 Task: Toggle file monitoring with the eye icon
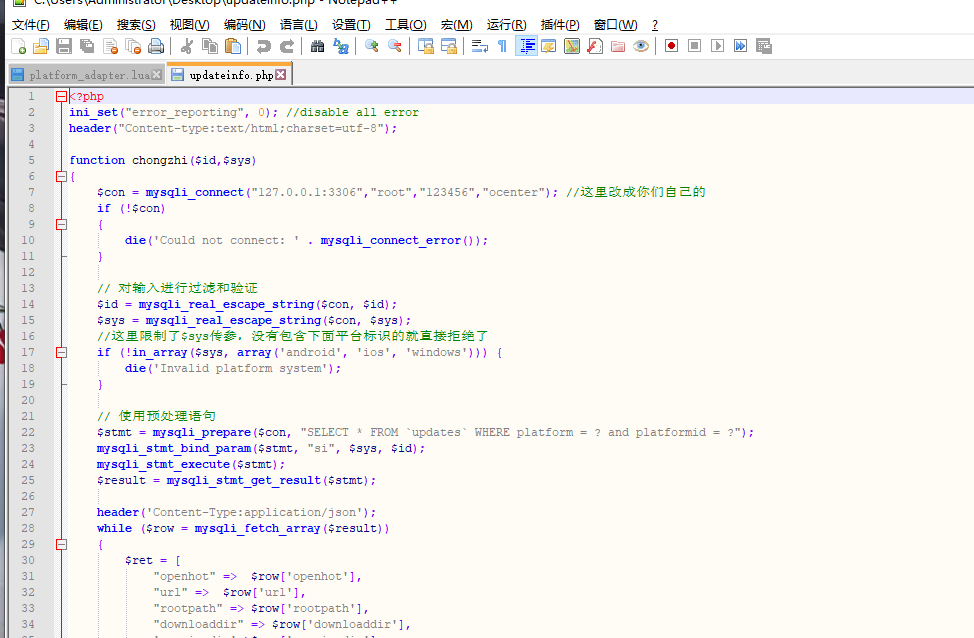point(641,46)
